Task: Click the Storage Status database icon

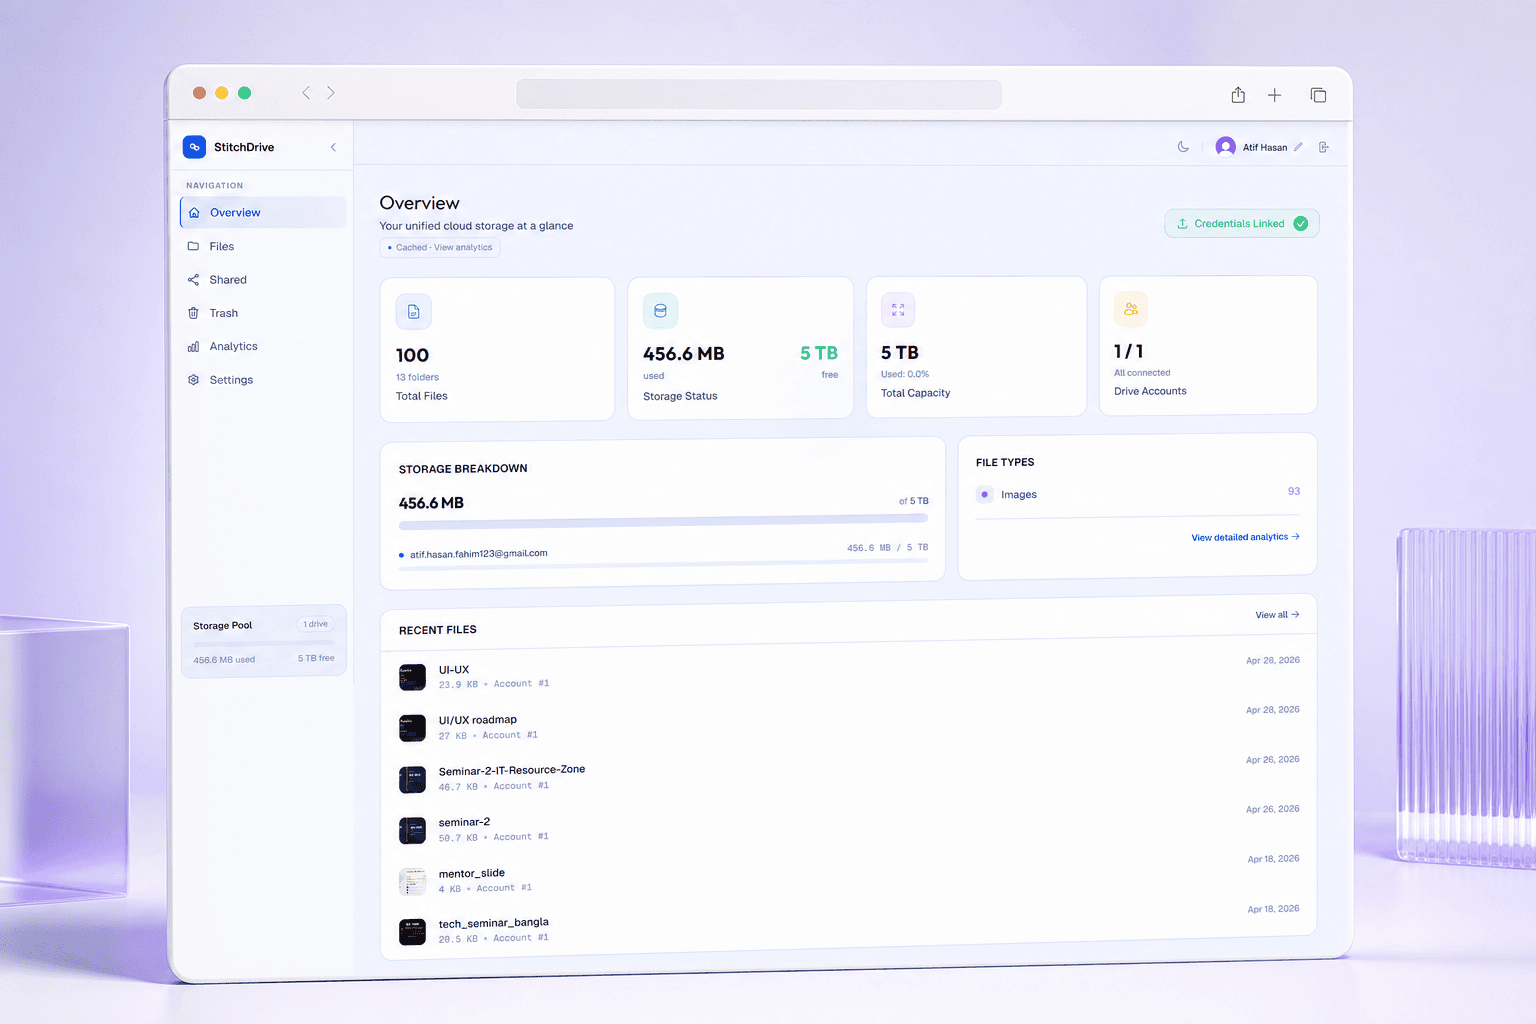Action: pos(660,311)
